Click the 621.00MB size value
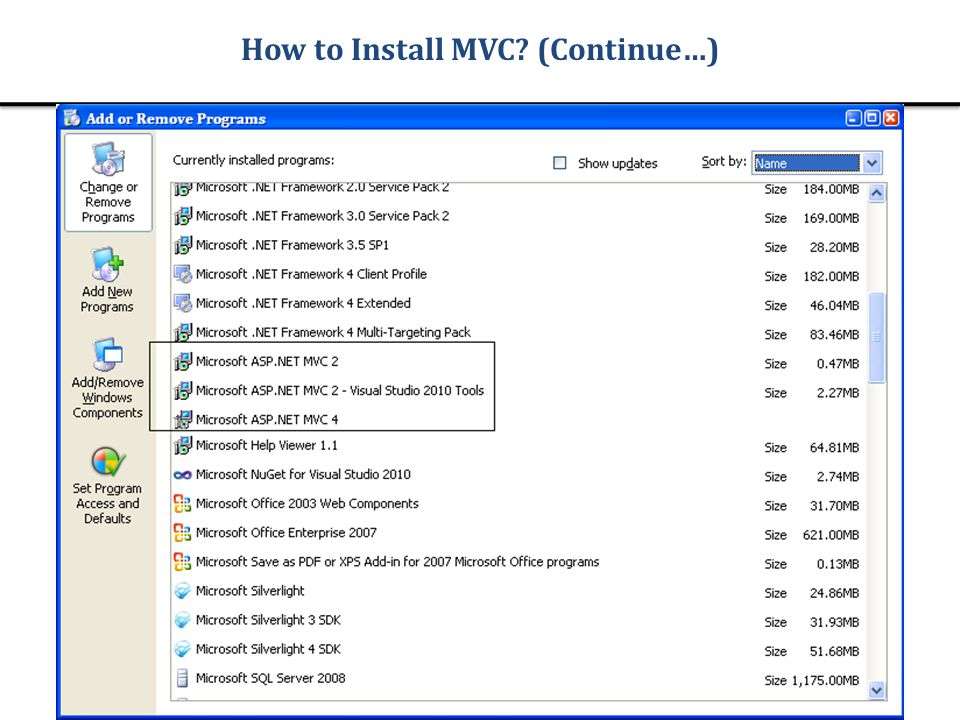The width and height of the screenshot is (960, 720). click(831, 535)
